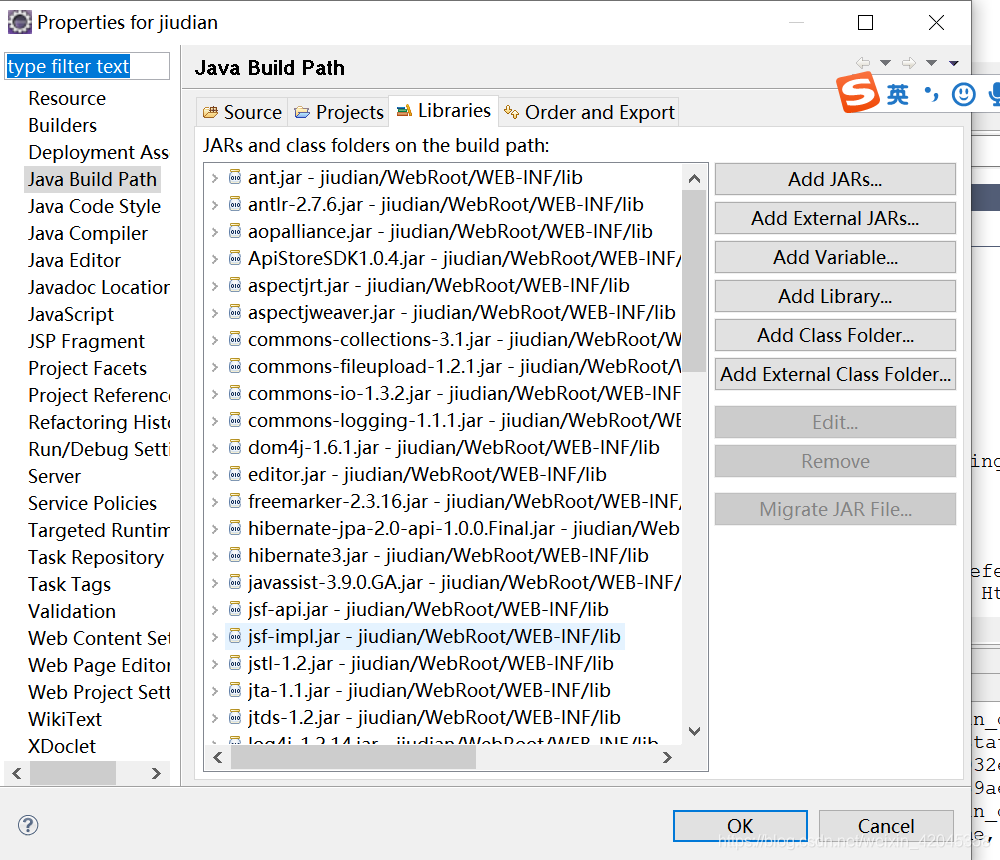Switch to the Source tab

point(241,111)
